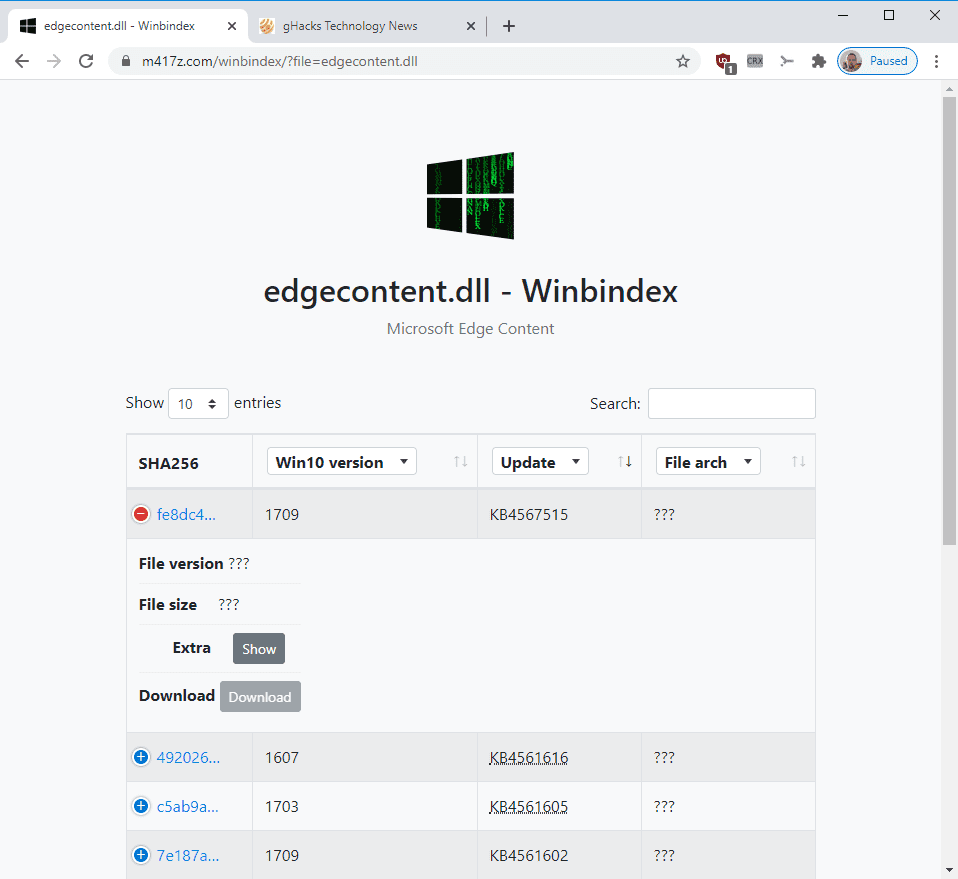This screenshot has width=958, height=879.
Task: Click the browser forward arrow
Action: pos(54,61)
